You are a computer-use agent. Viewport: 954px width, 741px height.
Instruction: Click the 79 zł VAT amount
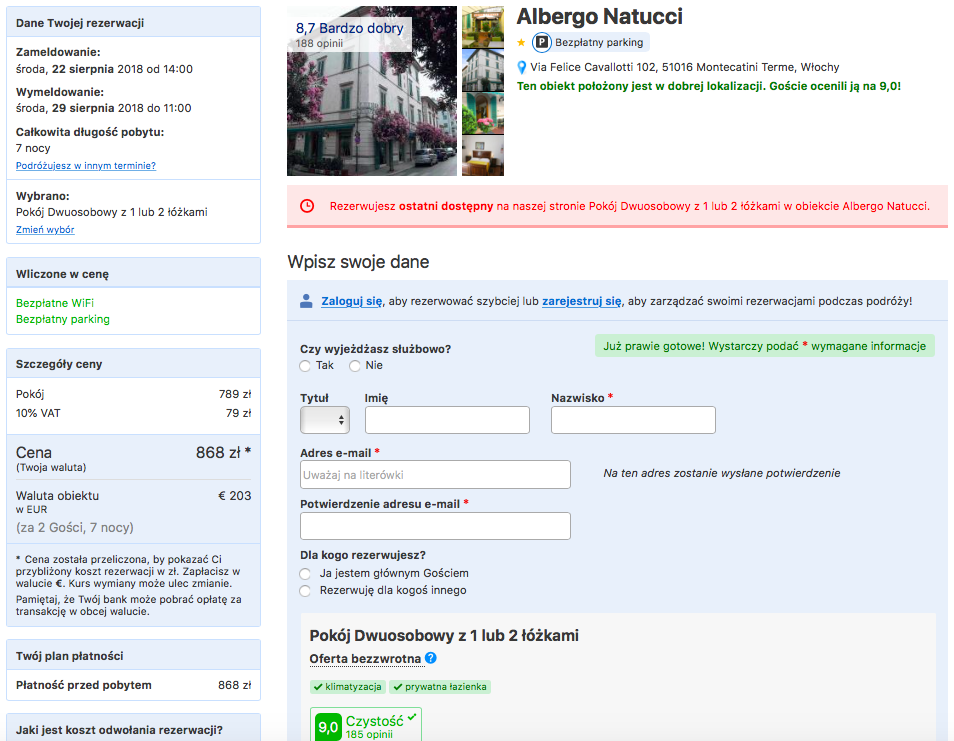238,413
